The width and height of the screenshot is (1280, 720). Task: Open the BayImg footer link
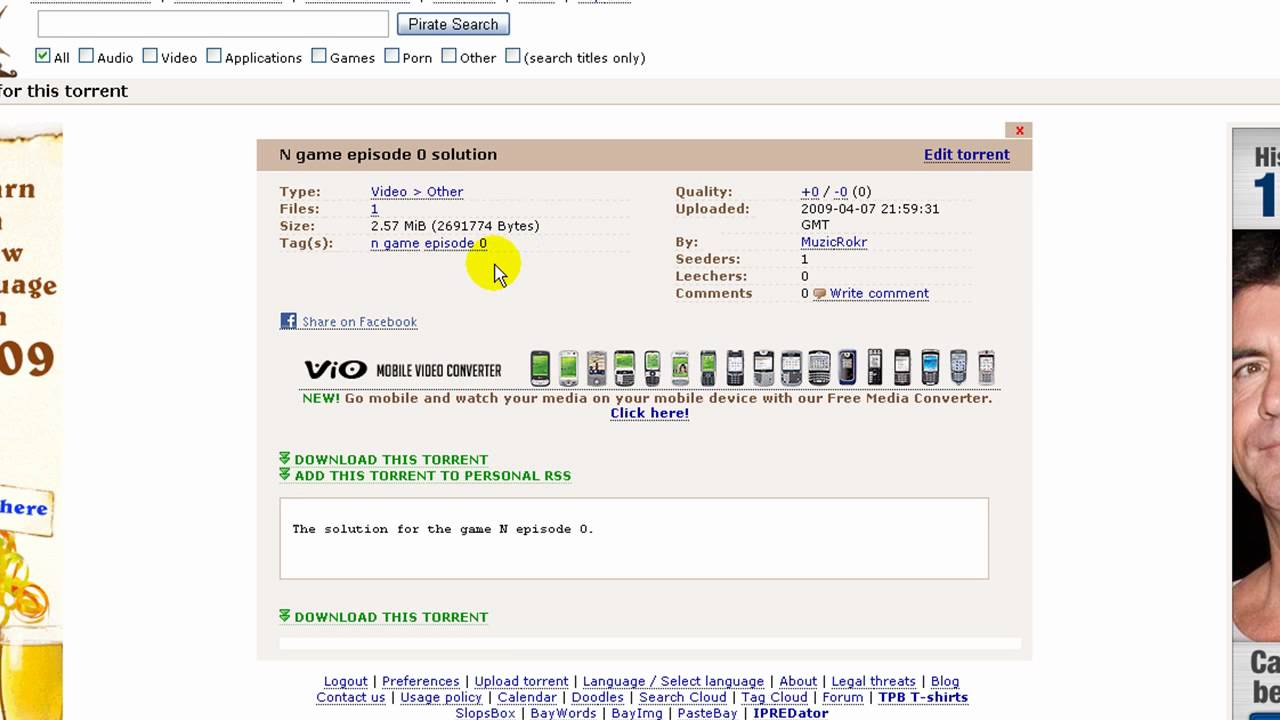pos(637,713)
